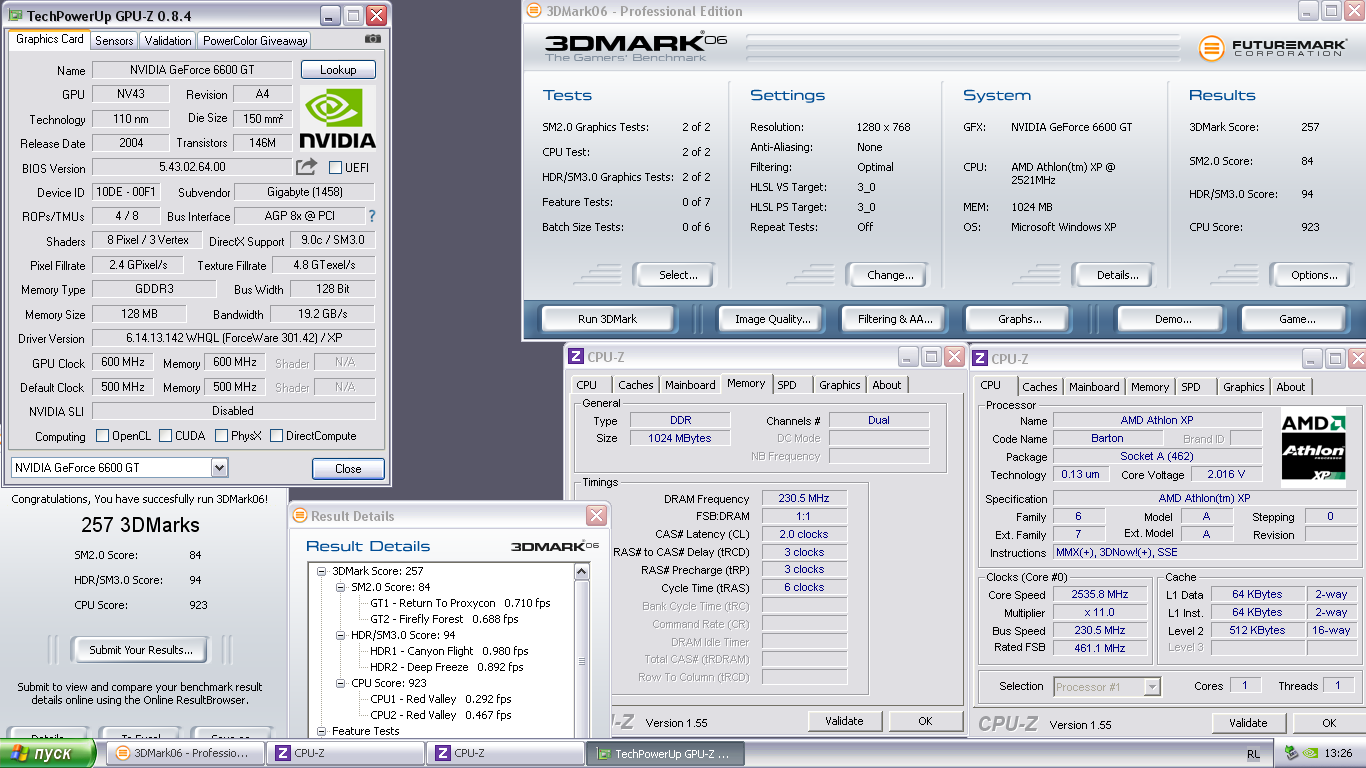This screenshot has height=768, width=1366.
Task: Select CPU2 - Red Valley row
Action: (440, 715)
